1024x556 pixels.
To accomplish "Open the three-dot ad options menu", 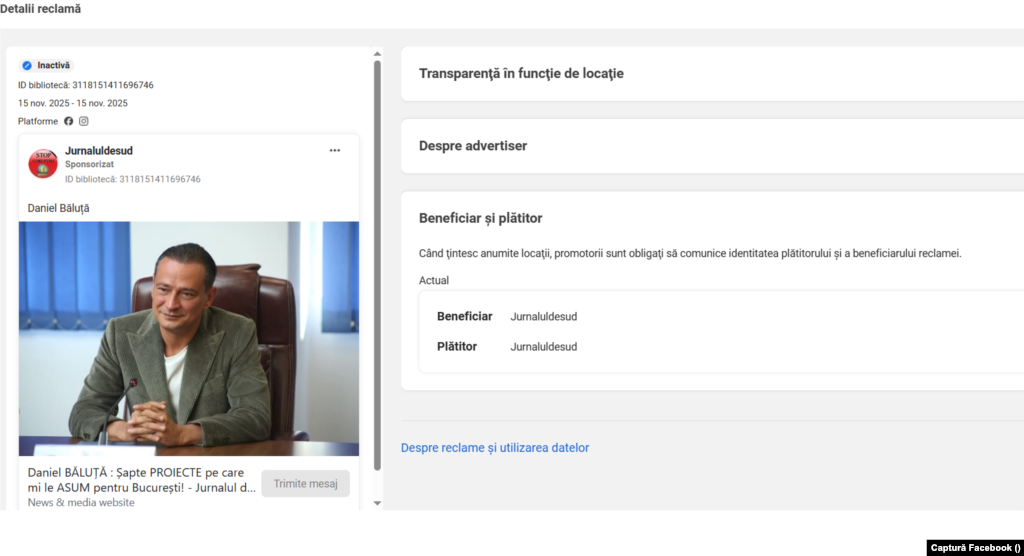I will tap(335, 151).
